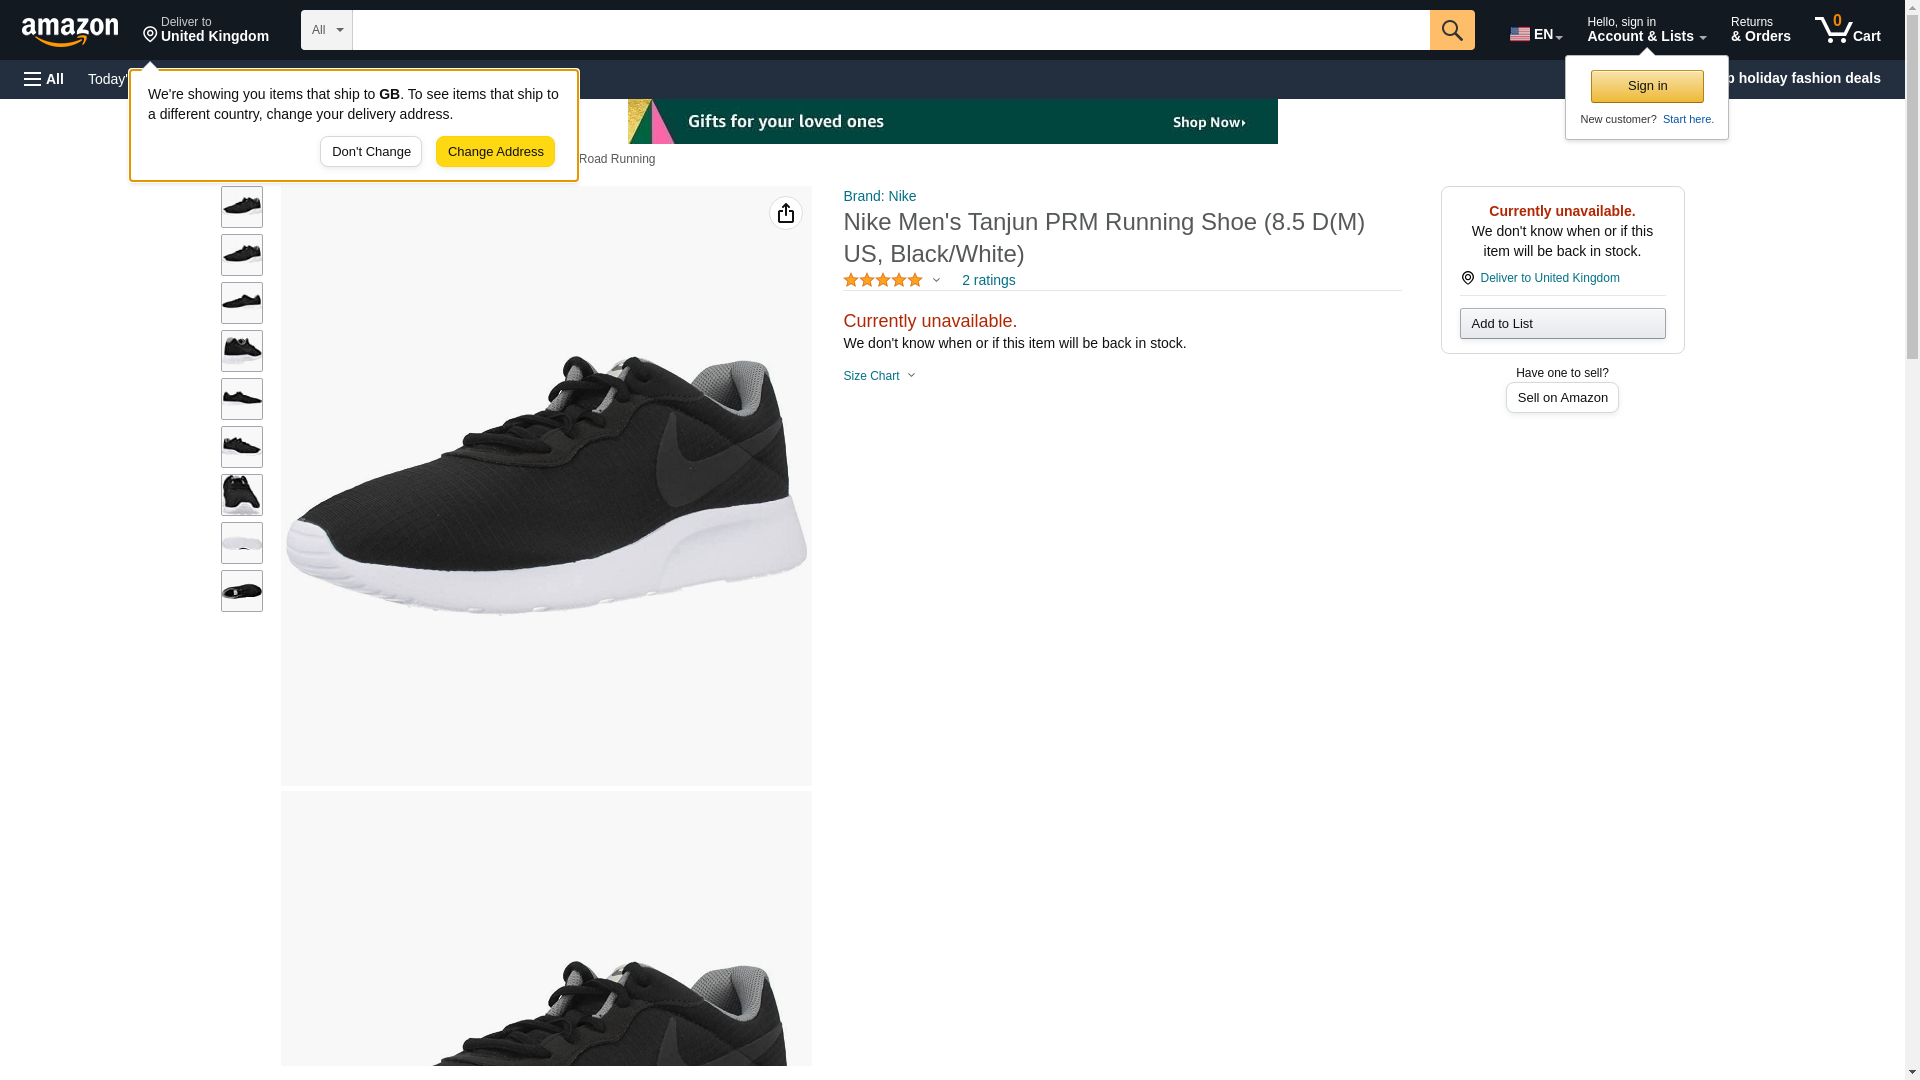Click the Amazon logo
Image resolution: width=1920 pixels, height=1080 pixels.
point(70,31)
